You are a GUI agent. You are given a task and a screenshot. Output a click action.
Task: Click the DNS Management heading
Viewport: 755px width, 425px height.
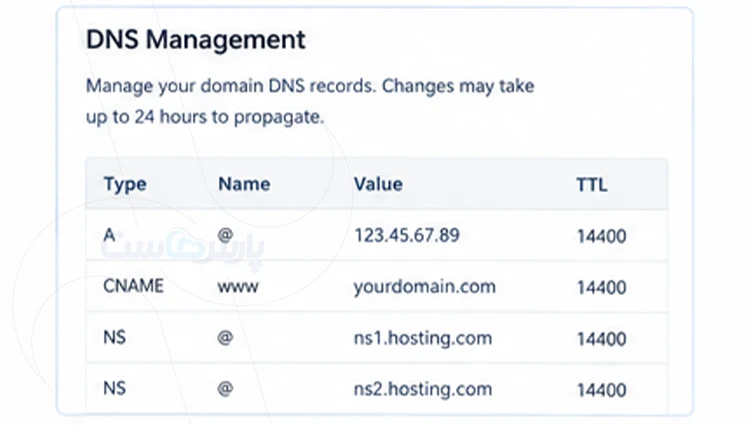pos(195,39)
